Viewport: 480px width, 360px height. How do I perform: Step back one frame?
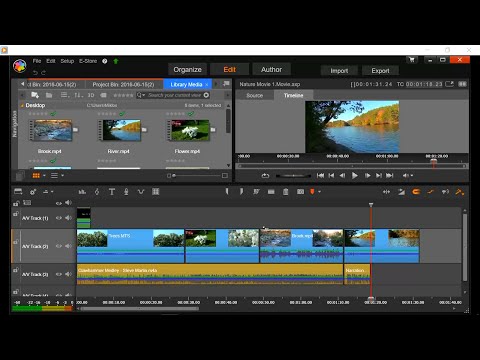click(342, 175)
